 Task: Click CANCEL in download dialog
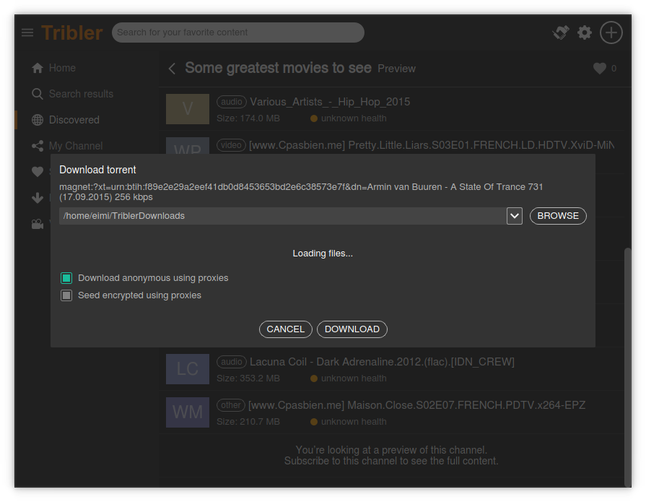pyautogui.click(x=286, y=329)
